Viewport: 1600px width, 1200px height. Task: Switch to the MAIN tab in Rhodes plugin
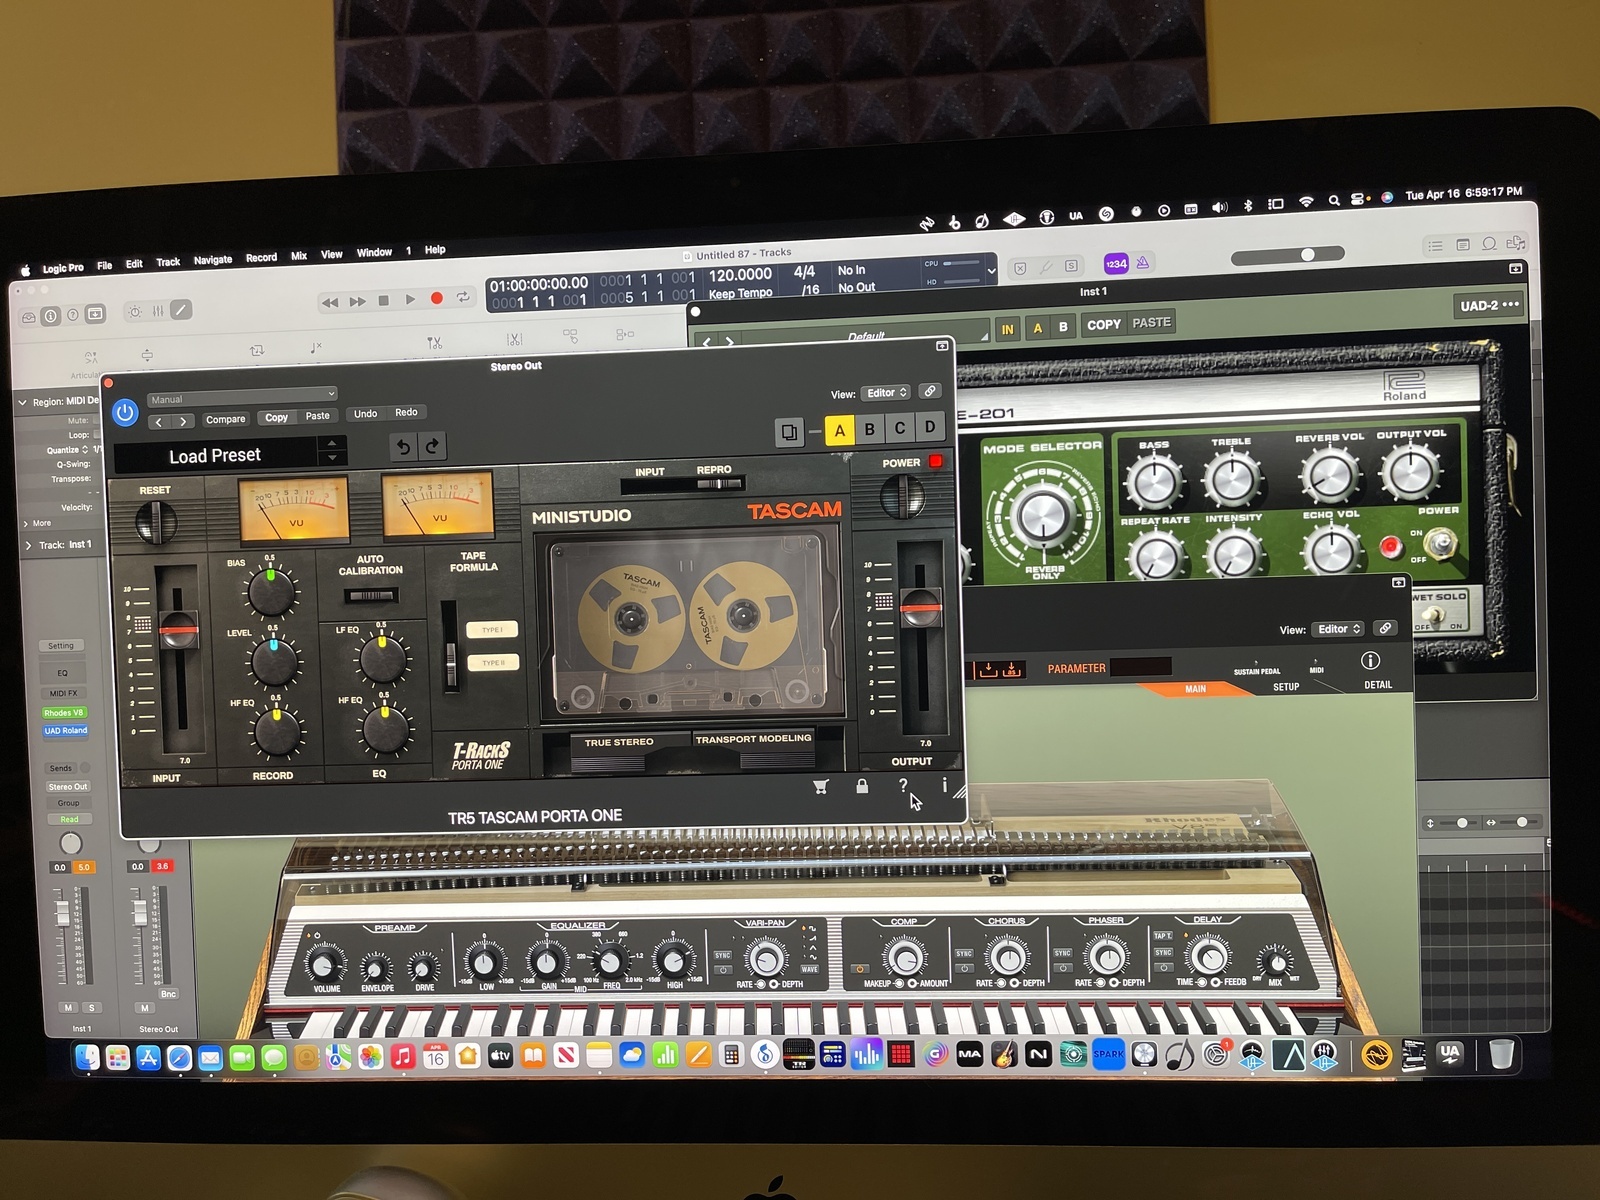(1196, 689)
